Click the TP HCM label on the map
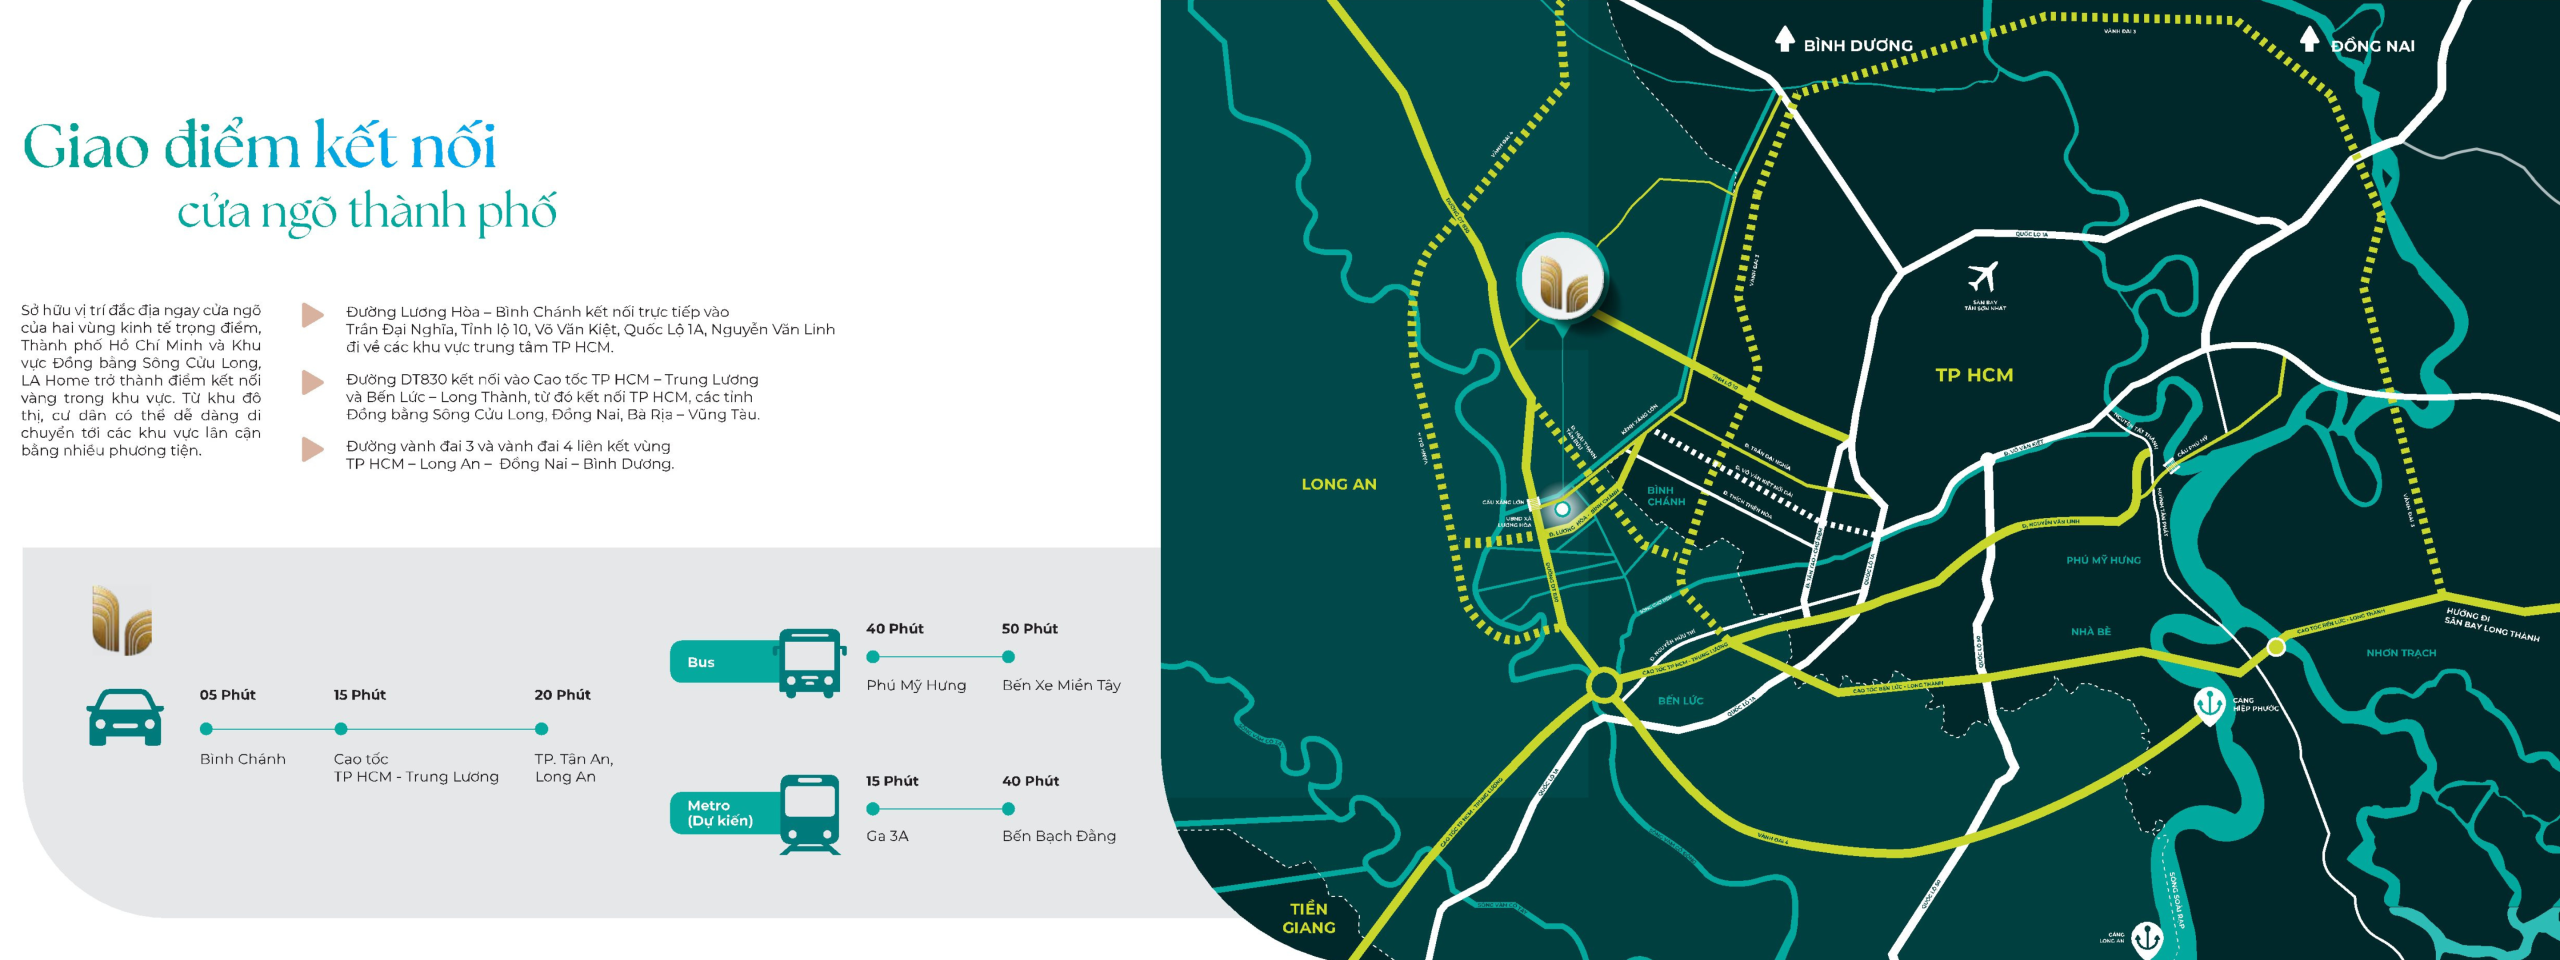Viewport: 2560px width, 960px height. 1974,375
